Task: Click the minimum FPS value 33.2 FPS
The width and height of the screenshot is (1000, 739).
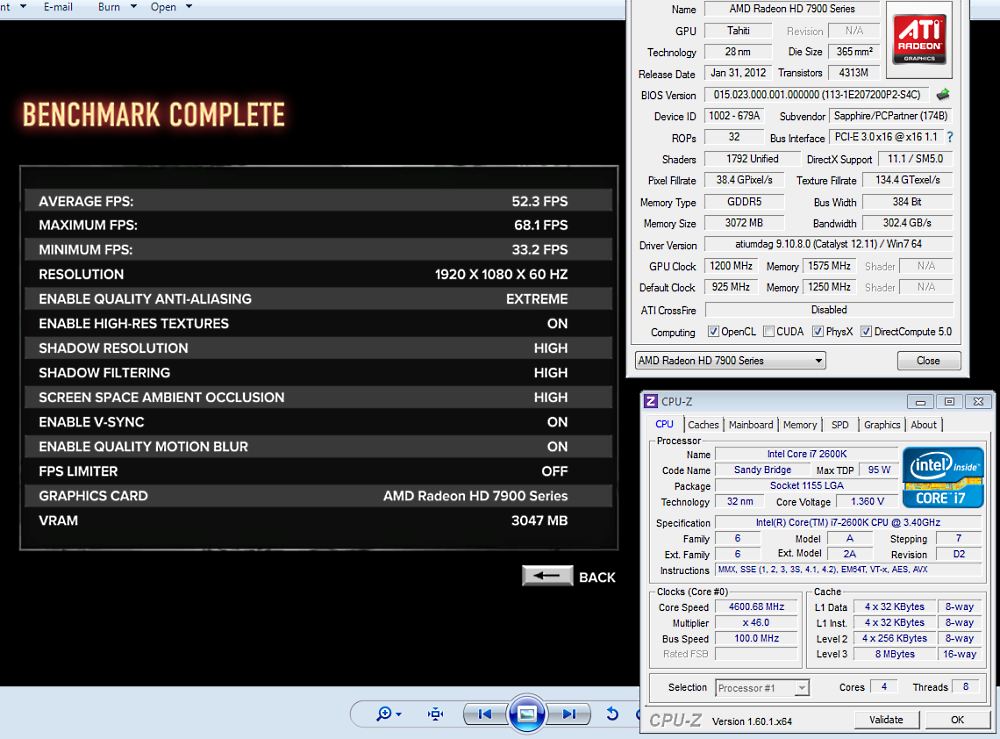Action: (x=540, y=250)
